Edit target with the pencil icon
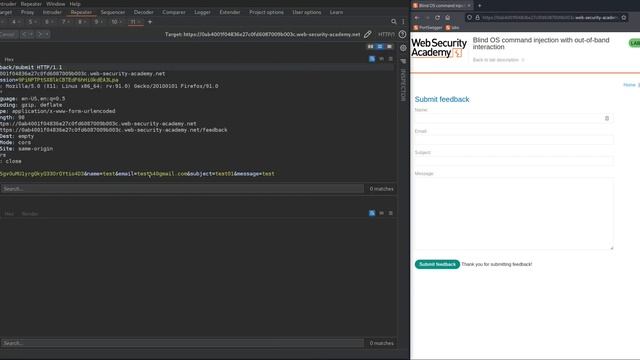This screenshot has height=360, width=640. tap(368, 34)
